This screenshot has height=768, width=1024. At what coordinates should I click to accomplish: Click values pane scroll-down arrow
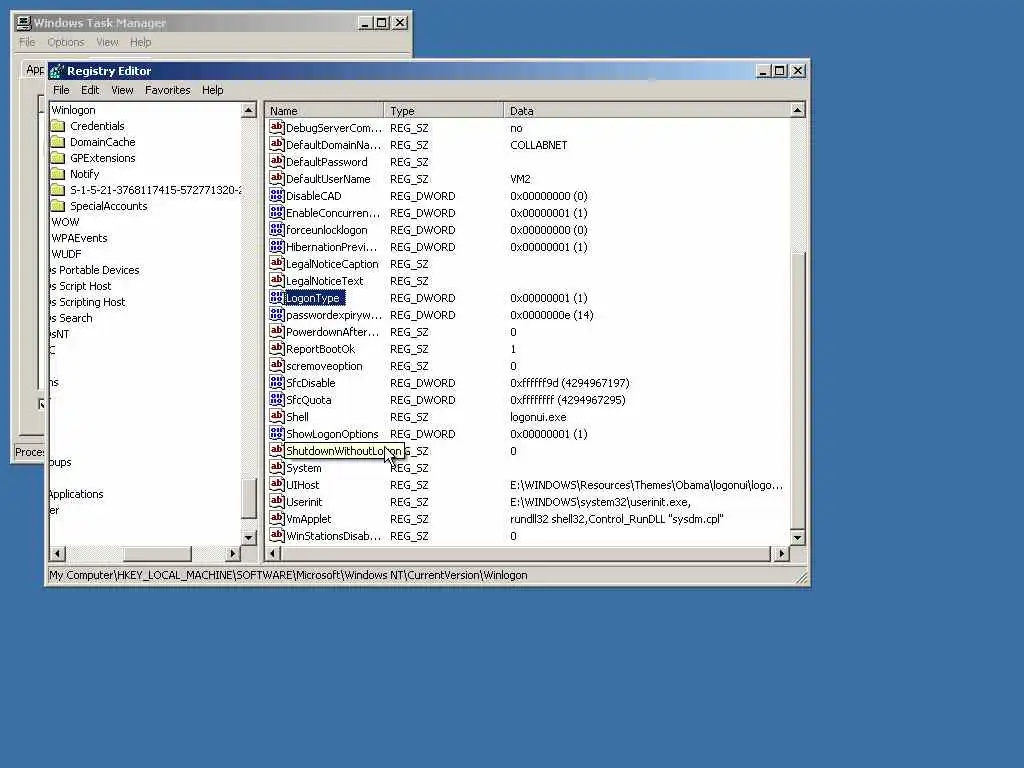797,537
